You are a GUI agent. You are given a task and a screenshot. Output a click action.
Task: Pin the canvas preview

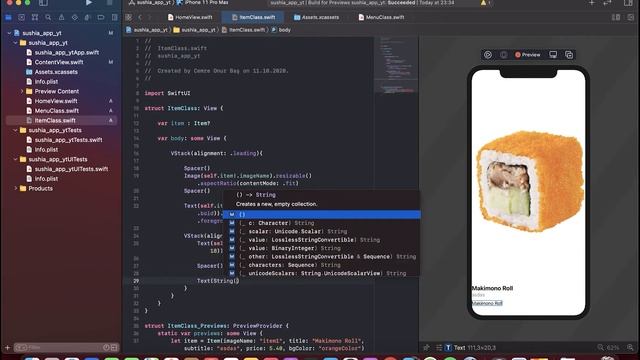427,348
